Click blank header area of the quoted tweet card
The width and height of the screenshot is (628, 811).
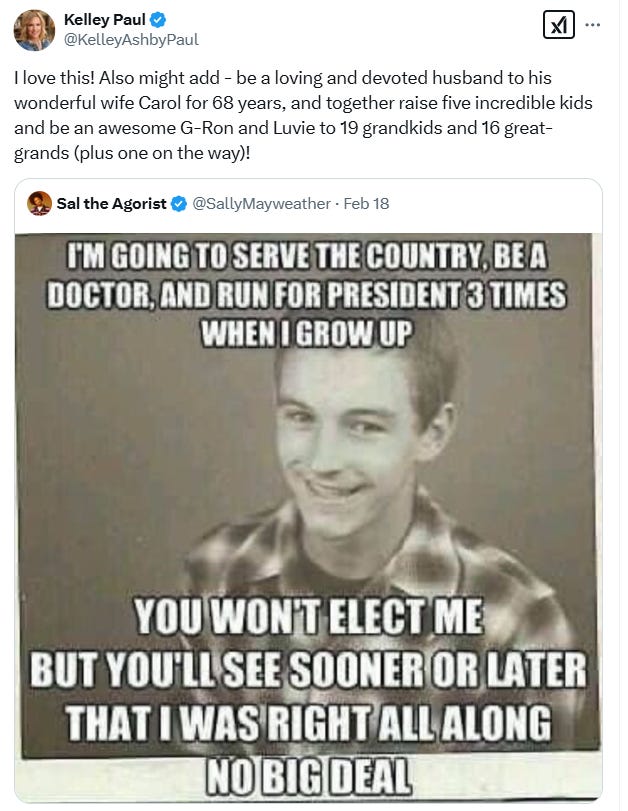(491, 204)
